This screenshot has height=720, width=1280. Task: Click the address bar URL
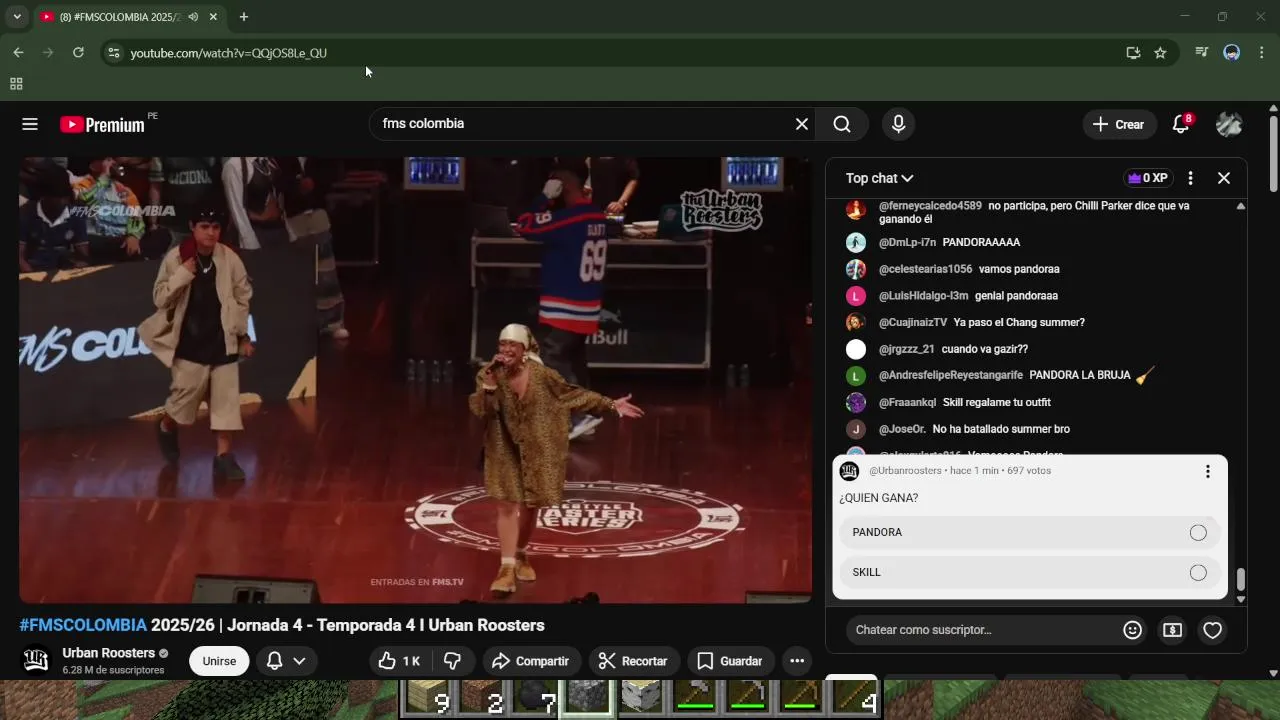pyautogui.click(x=228, y=53)
